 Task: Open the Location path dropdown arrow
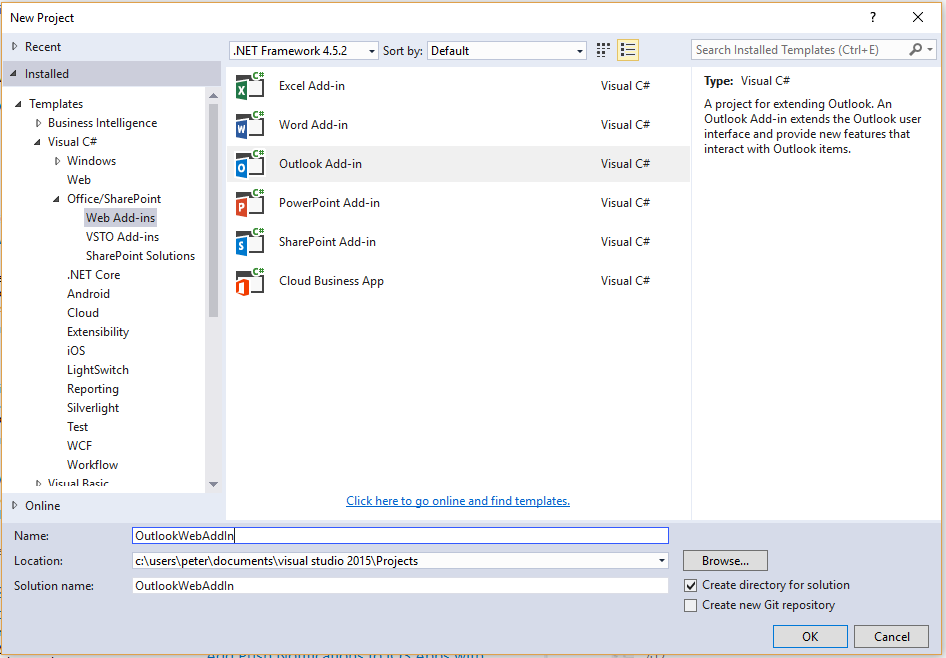pos(662,561)
